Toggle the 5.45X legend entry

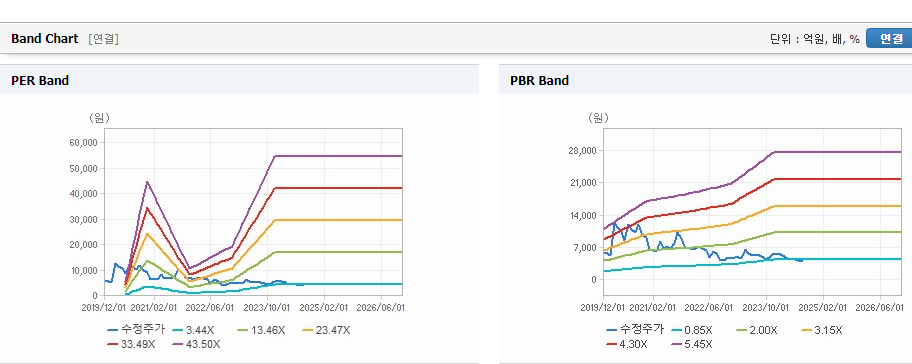tap(691, 344)
